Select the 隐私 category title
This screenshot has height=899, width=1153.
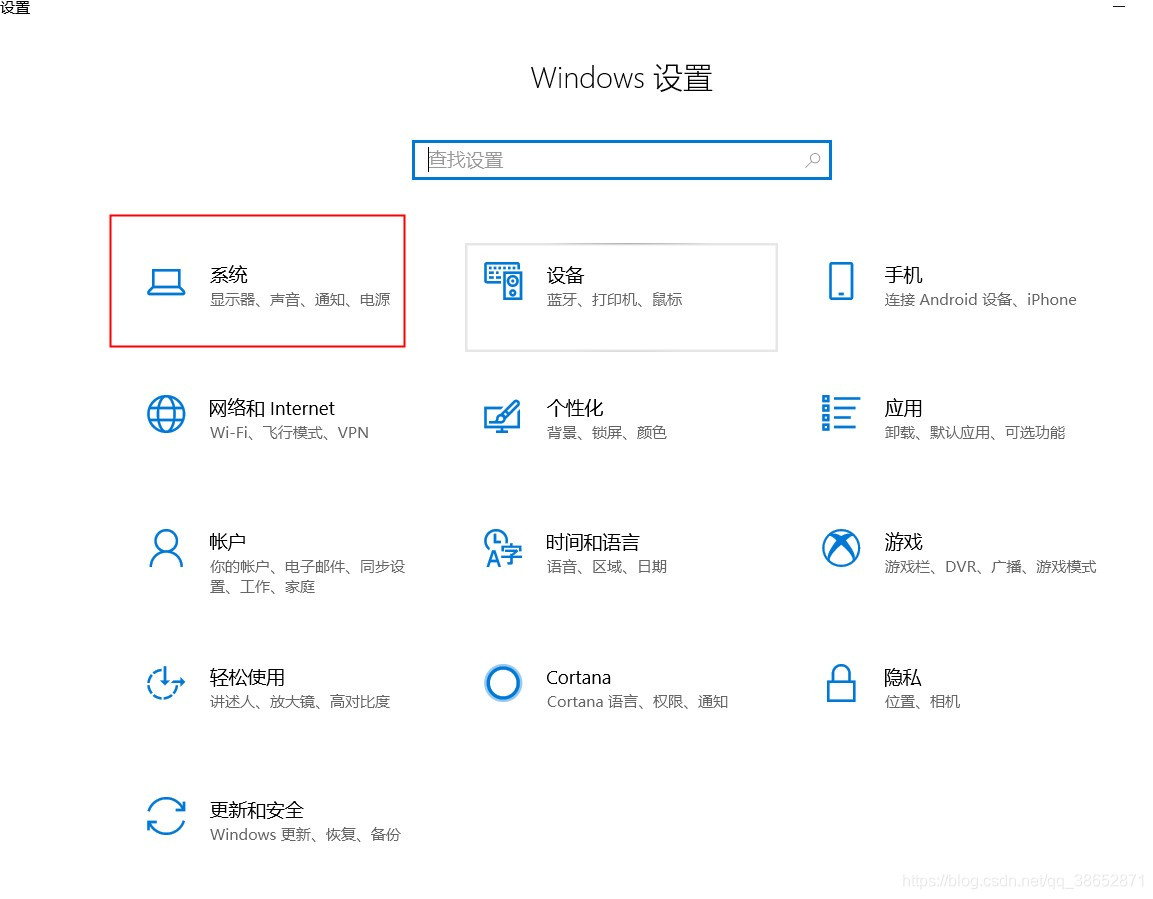click(x=902, y=677)
